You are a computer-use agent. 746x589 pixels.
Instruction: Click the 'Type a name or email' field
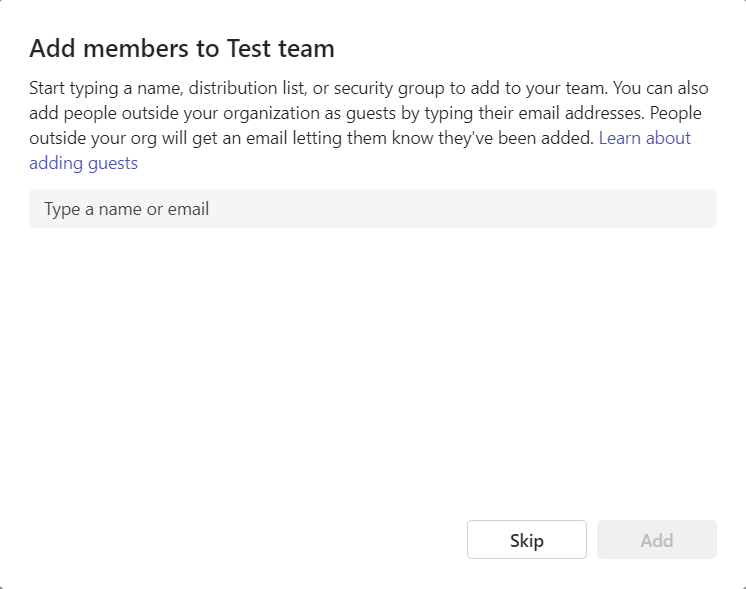click(373, 208)
